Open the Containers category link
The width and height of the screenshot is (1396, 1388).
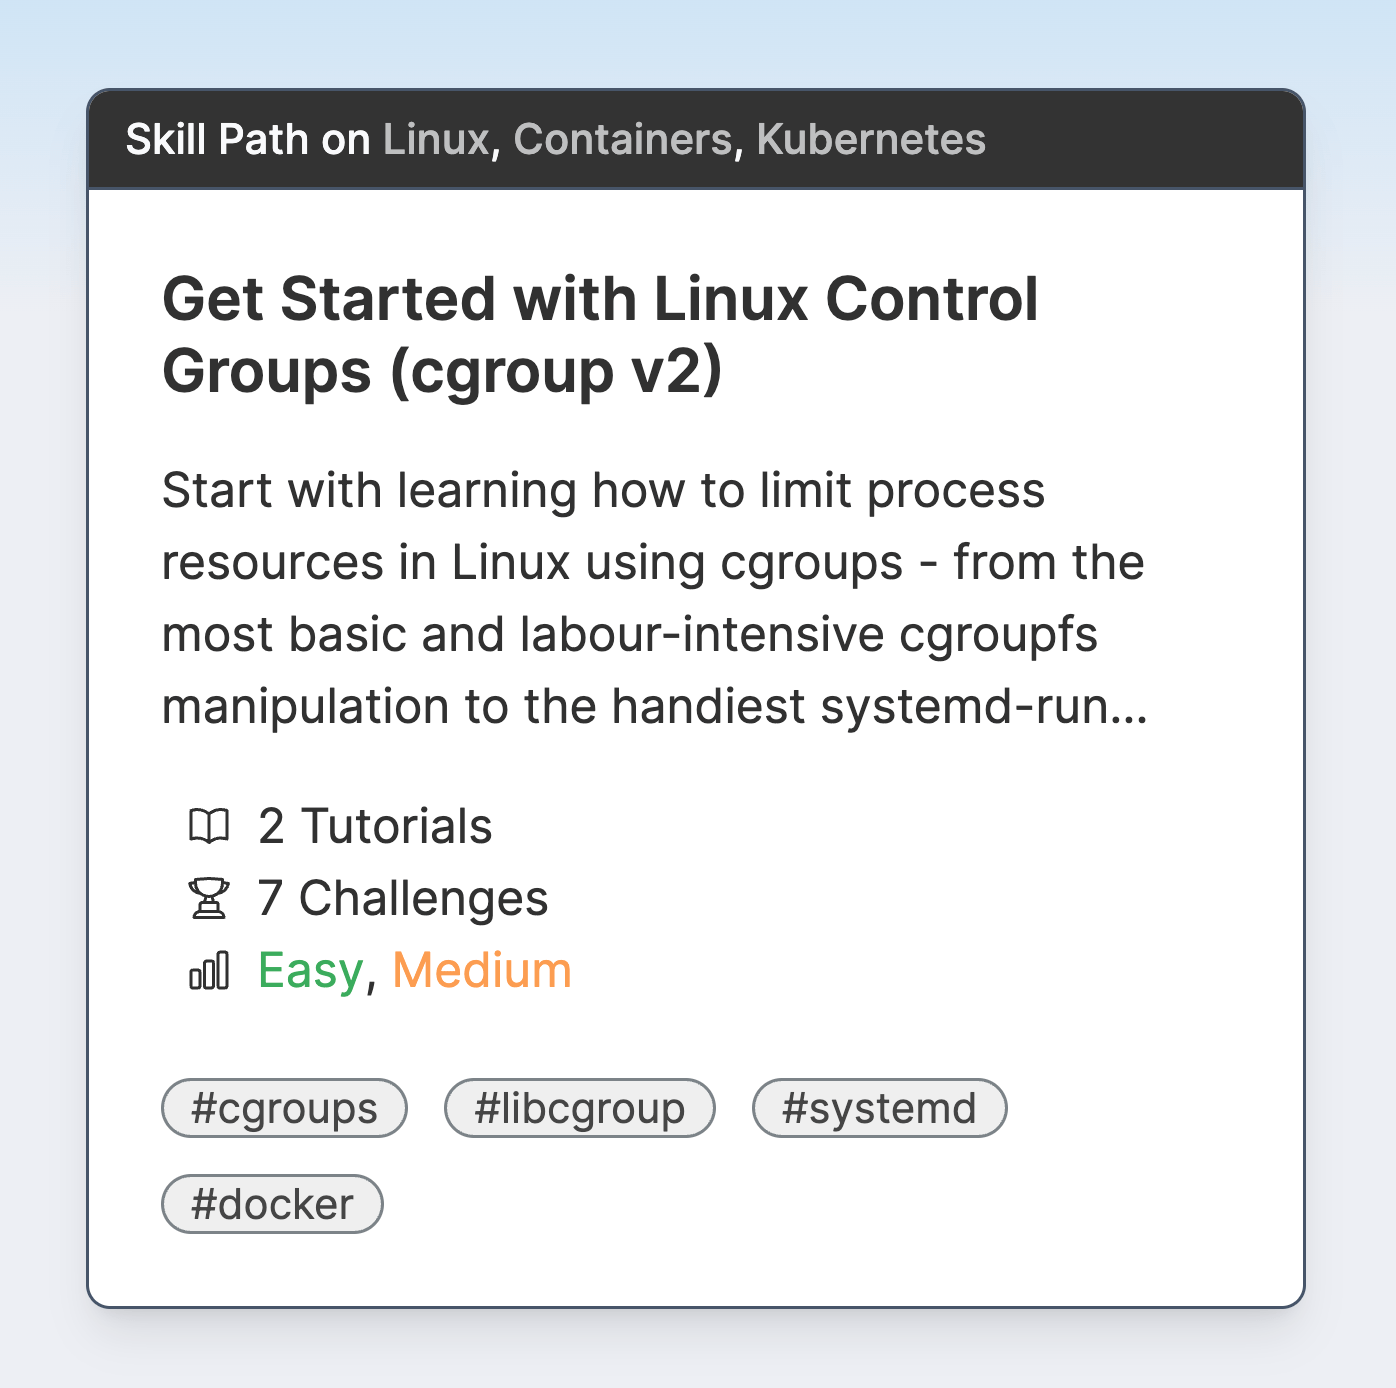(x=623, y=139)
